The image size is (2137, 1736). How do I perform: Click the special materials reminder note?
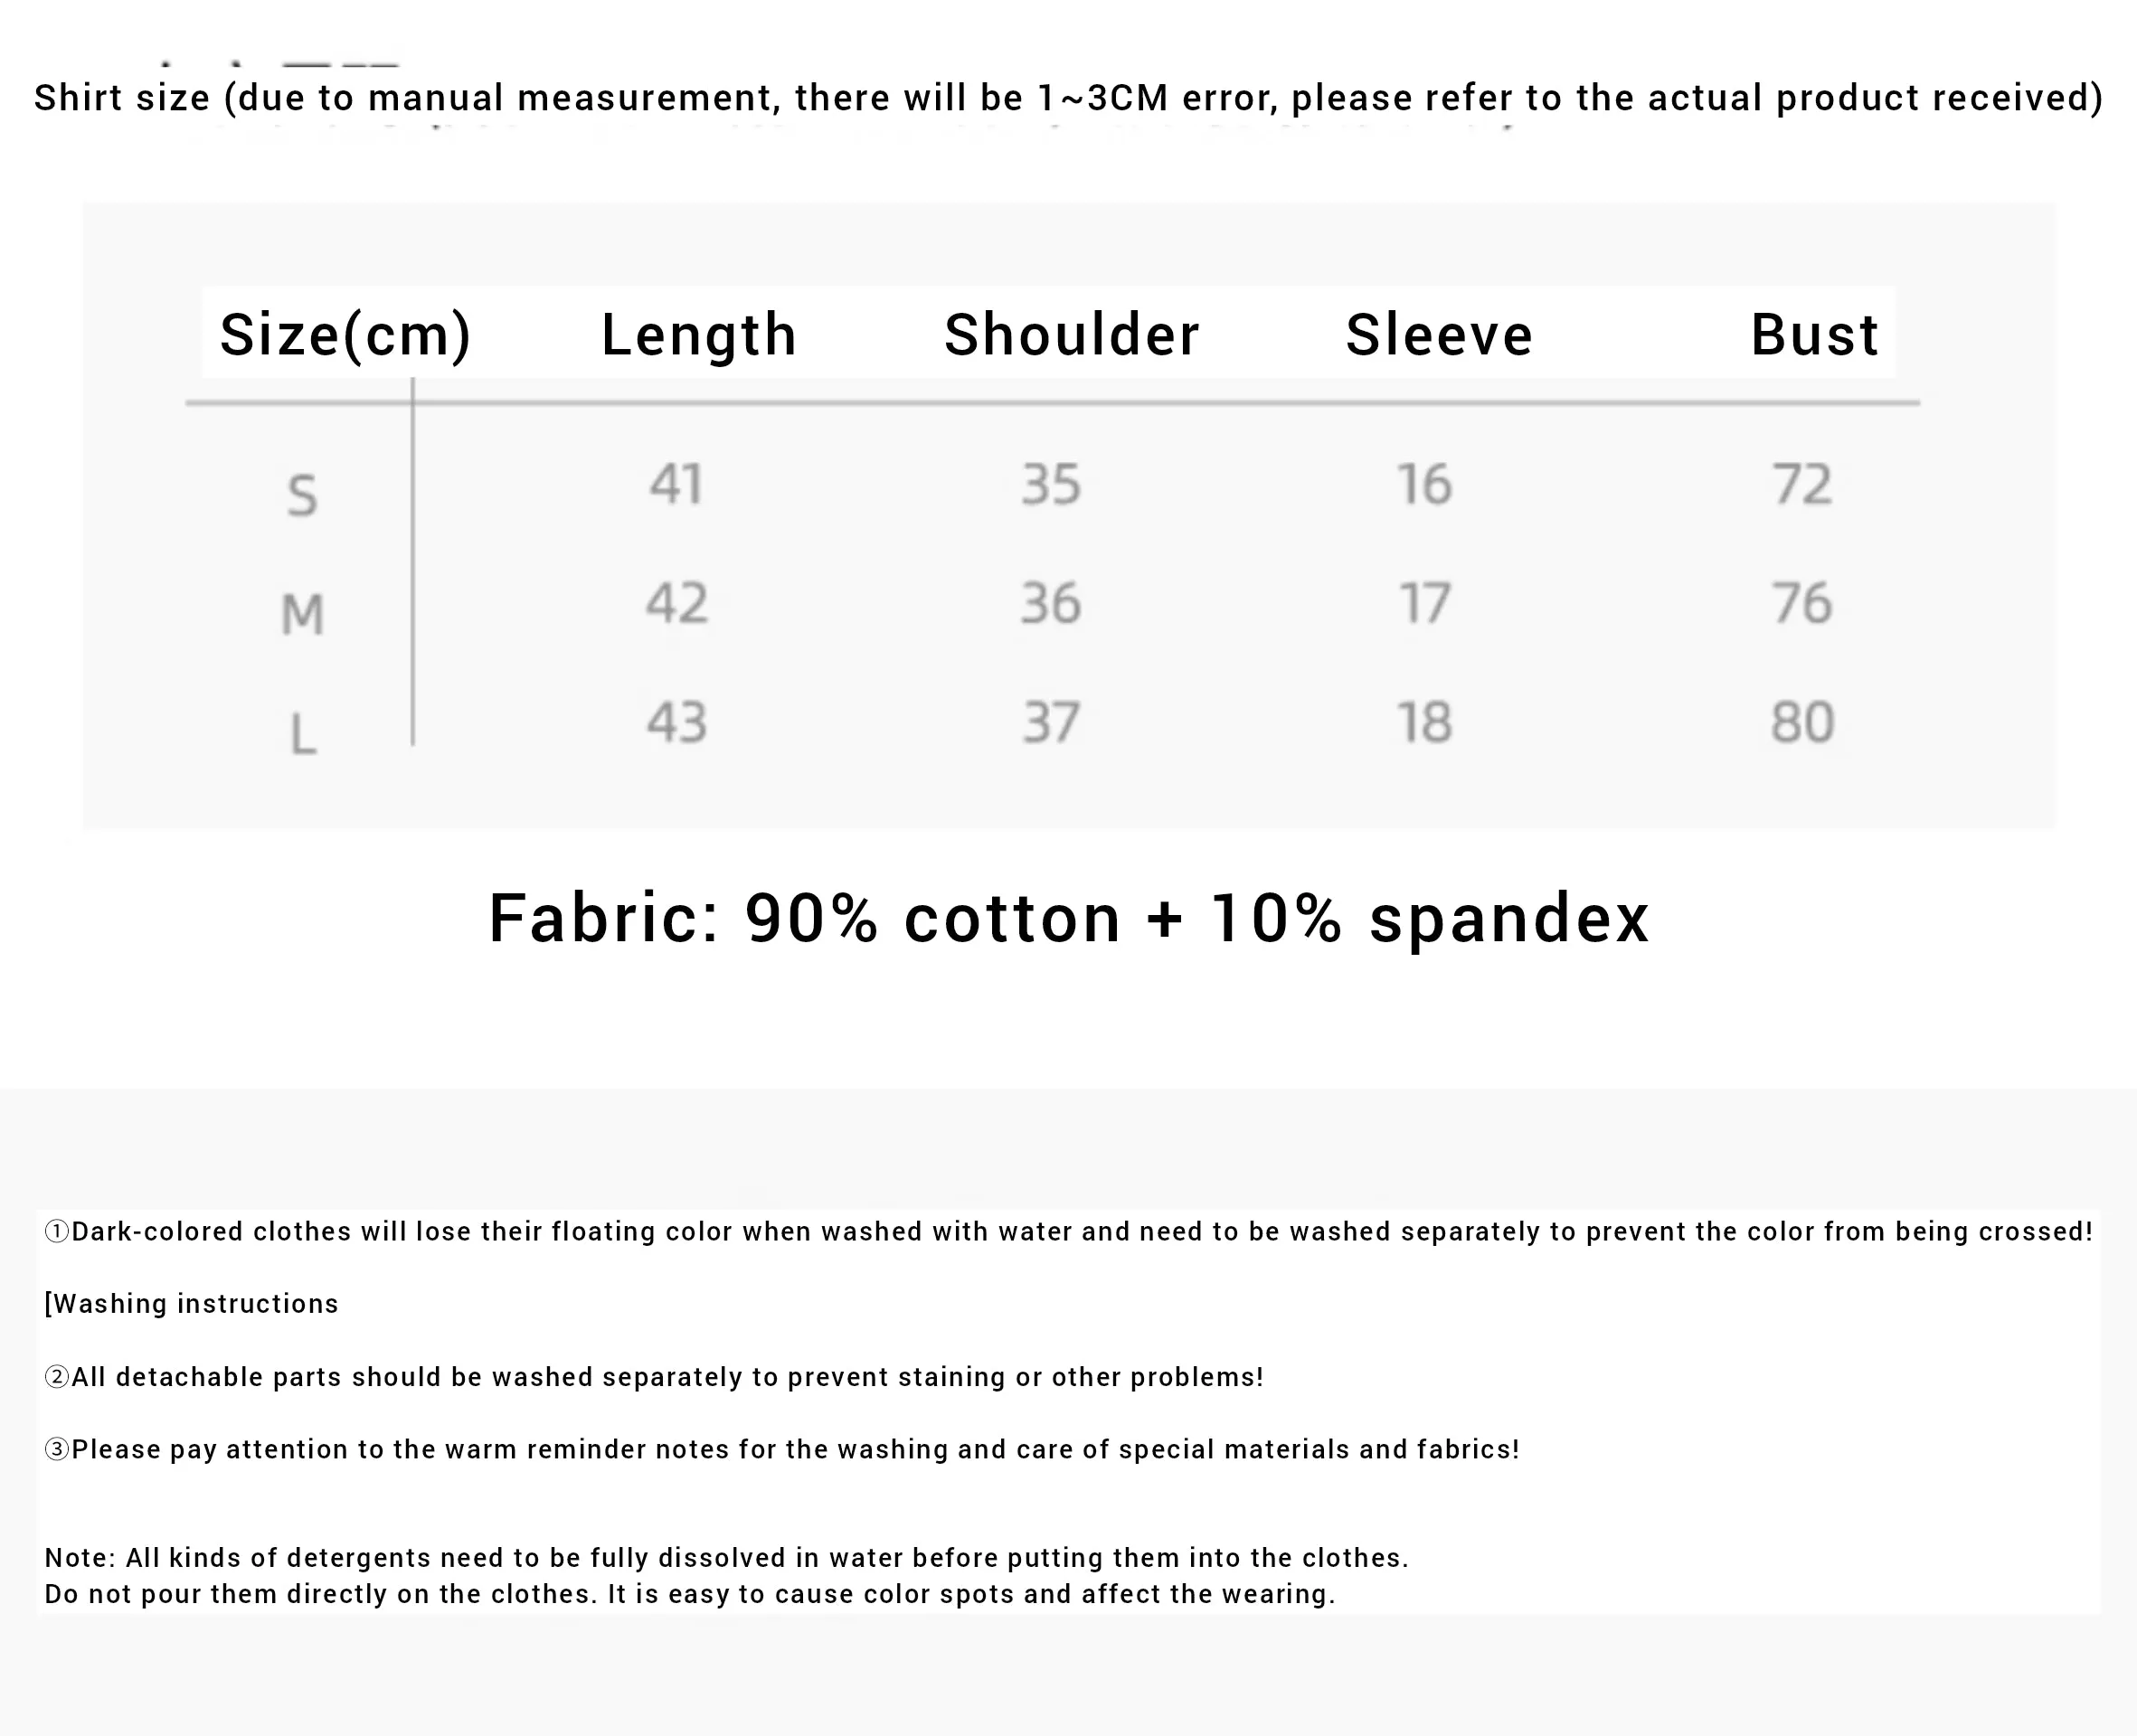pyautogui.click(x=782, y=1449)
